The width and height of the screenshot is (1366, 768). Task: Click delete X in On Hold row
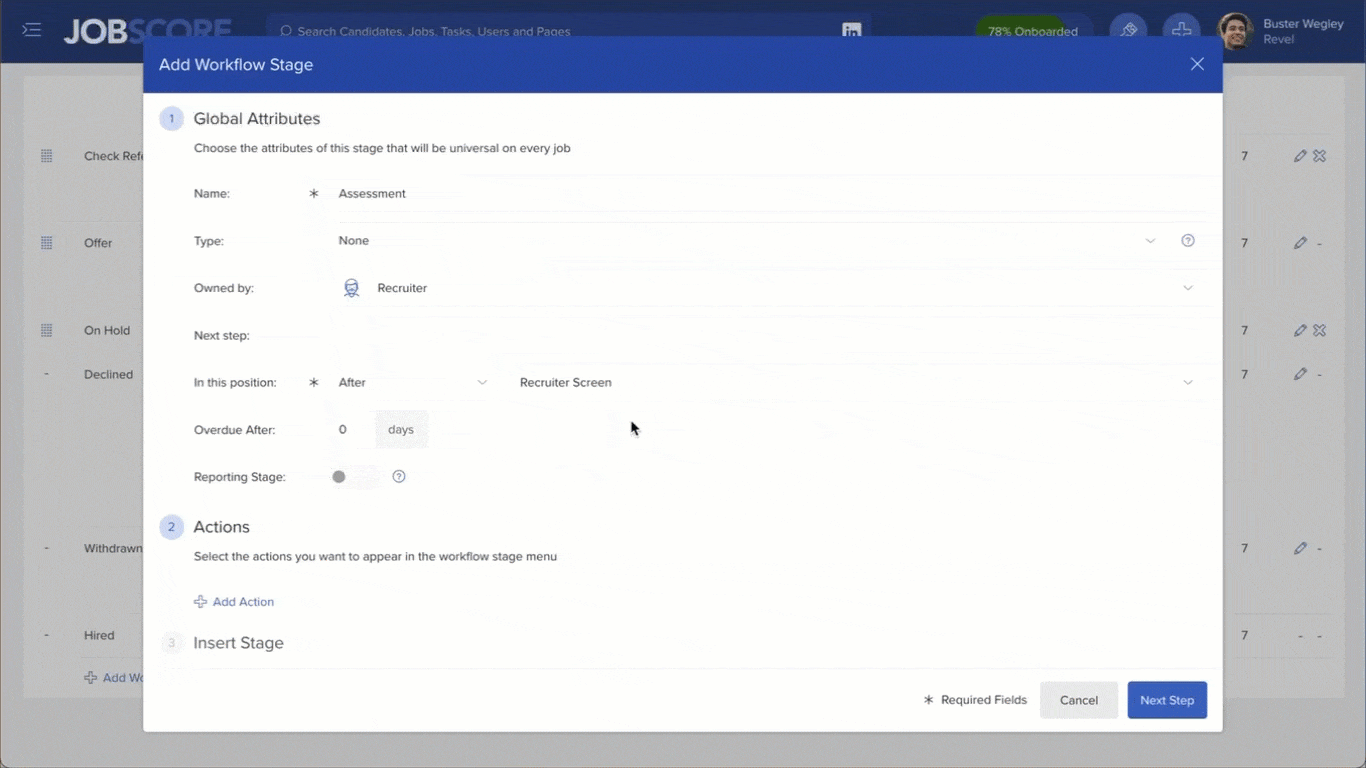click(x=1320, y=330)
